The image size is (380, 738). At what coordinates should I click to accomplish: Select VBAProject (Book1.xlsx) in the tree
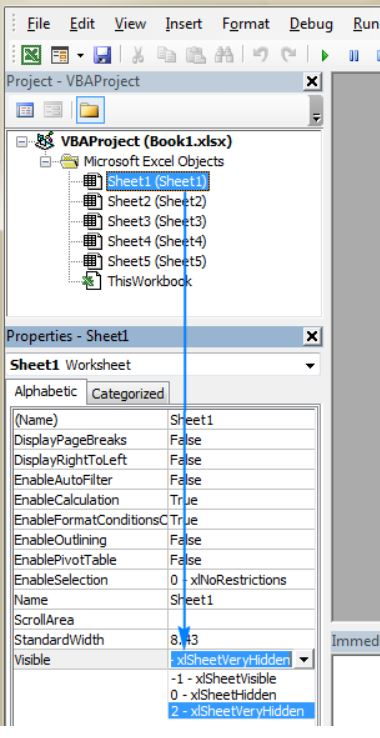click(146, 141)
